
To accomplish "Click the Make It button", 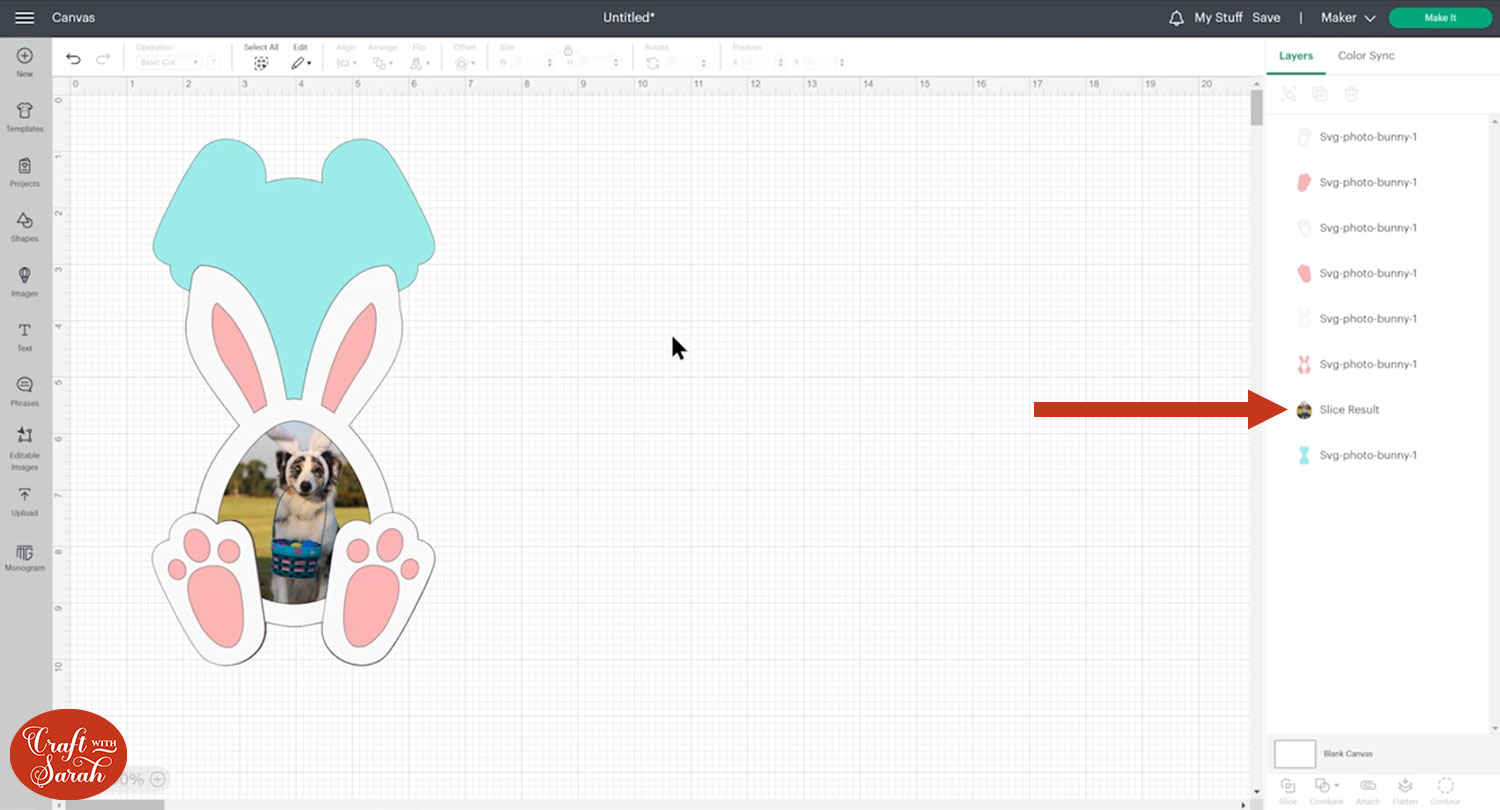I will (x=1440, y=17).
